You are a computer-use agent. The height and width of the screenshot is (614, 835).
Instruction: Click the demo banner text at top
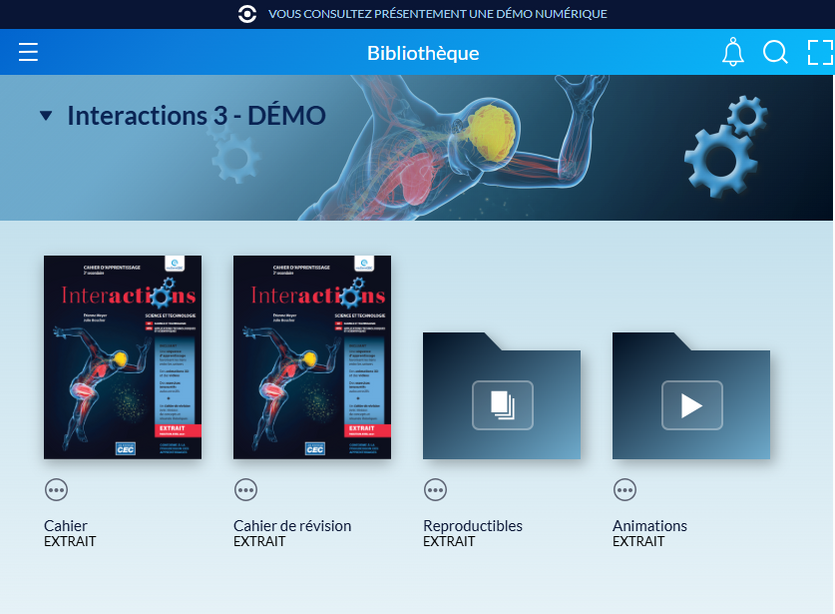[438, 14]
